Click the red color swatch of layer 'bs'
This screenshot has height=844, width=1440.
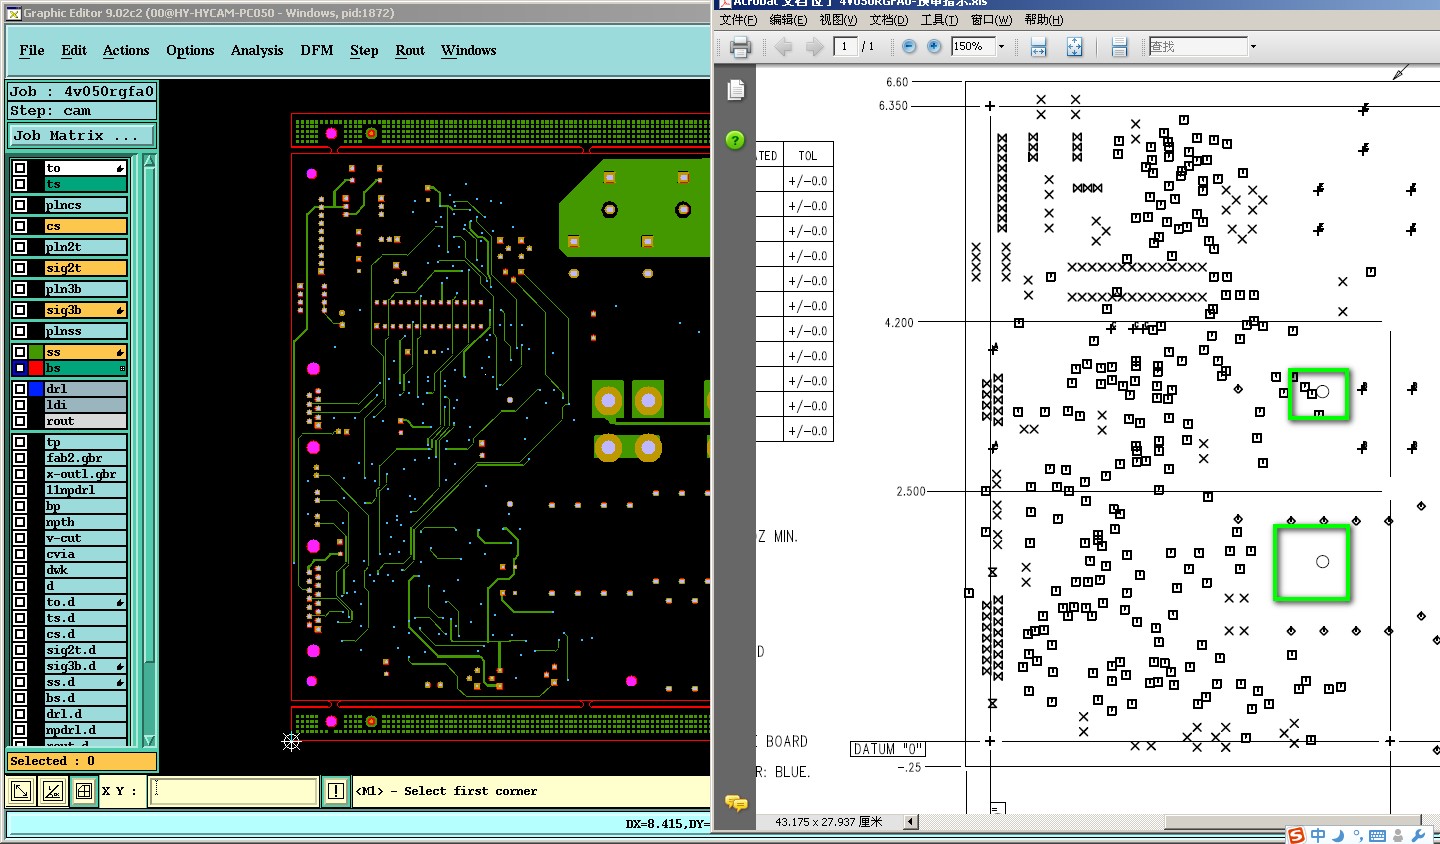(36, 368)
